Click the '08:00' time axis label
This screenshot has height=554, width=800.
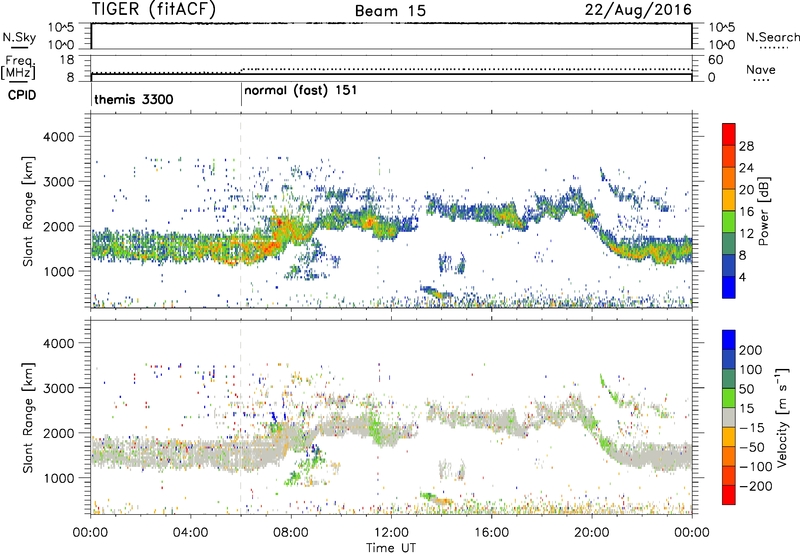point(291,533)
